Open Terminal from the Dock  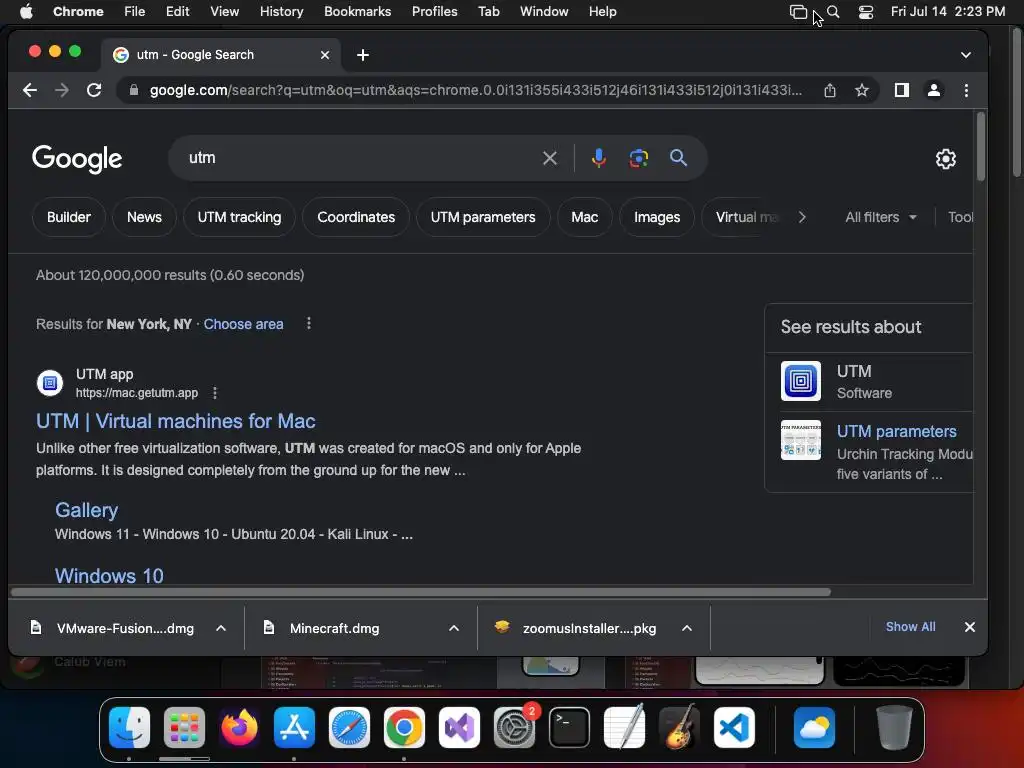coord(569,727)
